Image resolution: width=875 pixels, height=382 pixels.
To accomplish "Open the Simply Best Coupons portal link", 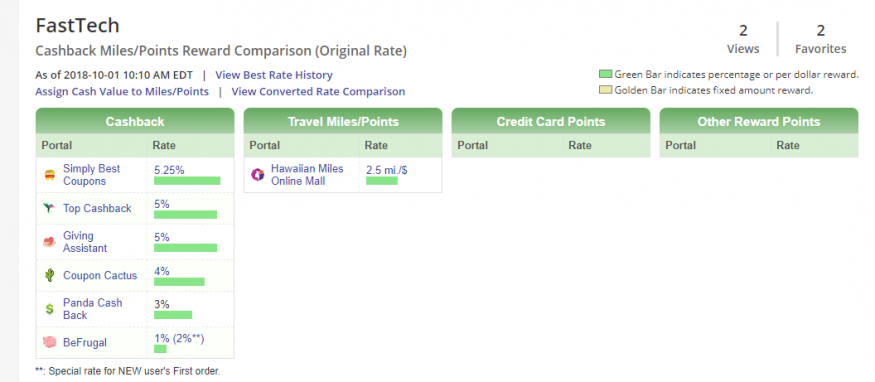I will 92,175.
